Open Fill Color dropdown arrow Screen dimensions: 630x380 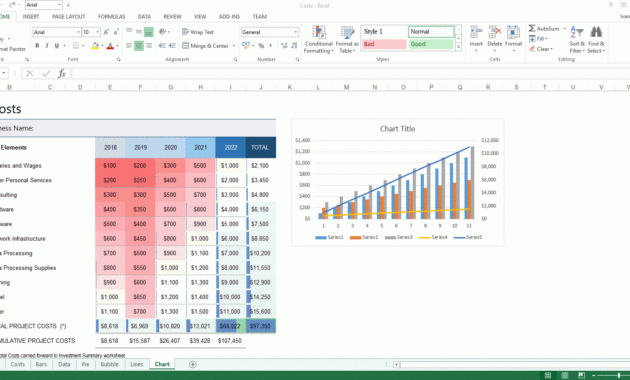[102, 46]
